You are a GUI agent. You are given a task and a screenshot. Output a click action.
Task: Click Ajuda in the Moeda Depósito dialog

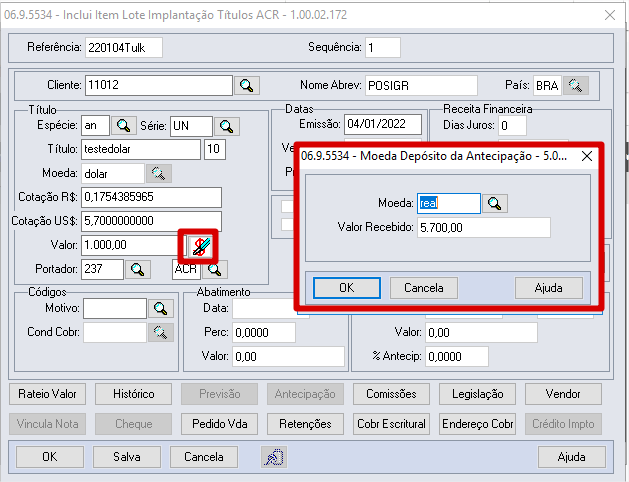pos(548,288)
